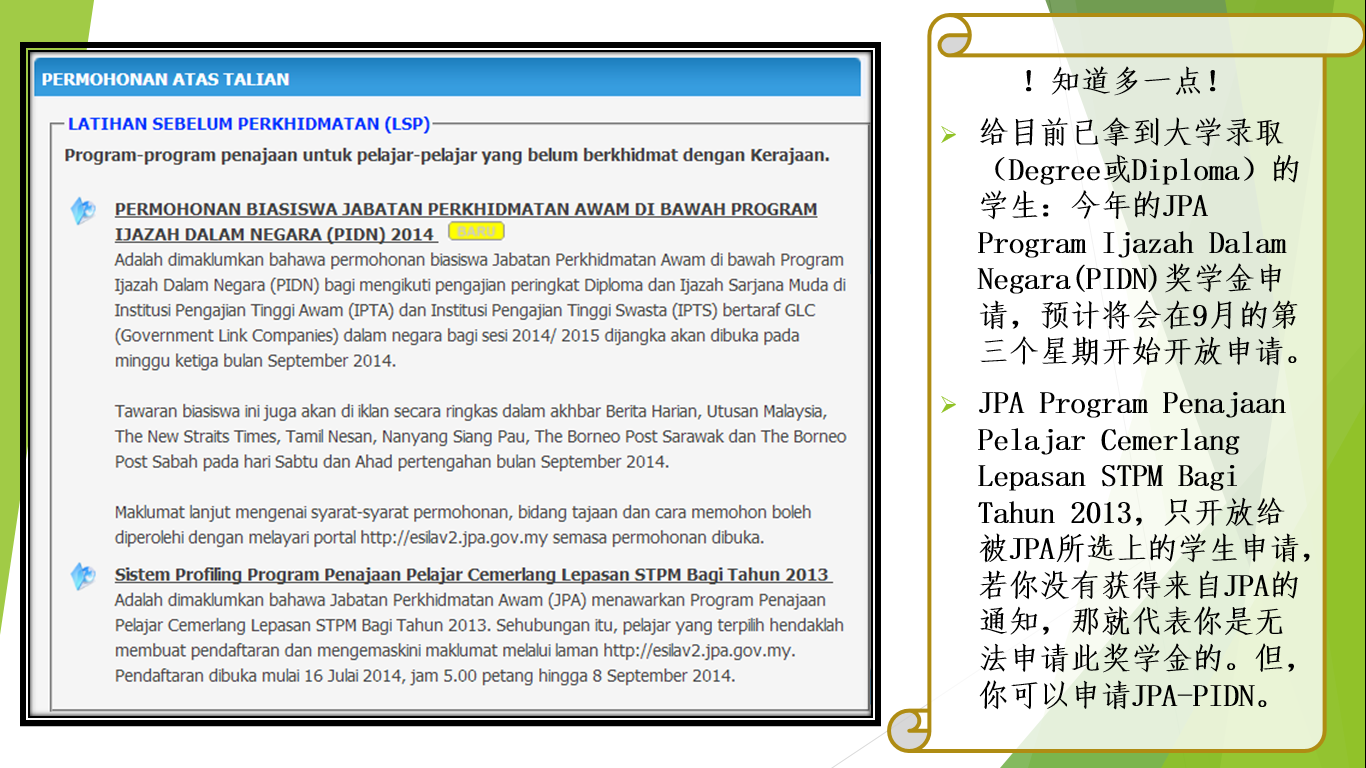Viewport: 1366px width, 768px height.
Task: Select the "LATIHAN SEBELUM PERKHIDMATAN (LSP)" section title
Action: pos(249,124)
